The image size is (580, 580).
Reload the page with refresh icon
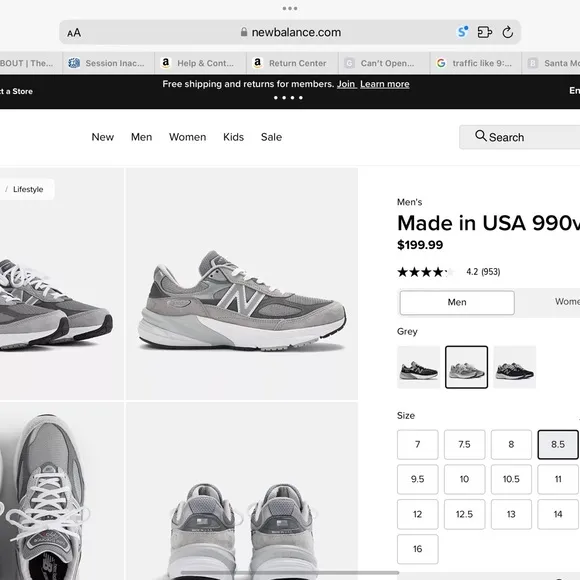click(x=508, y=32)
